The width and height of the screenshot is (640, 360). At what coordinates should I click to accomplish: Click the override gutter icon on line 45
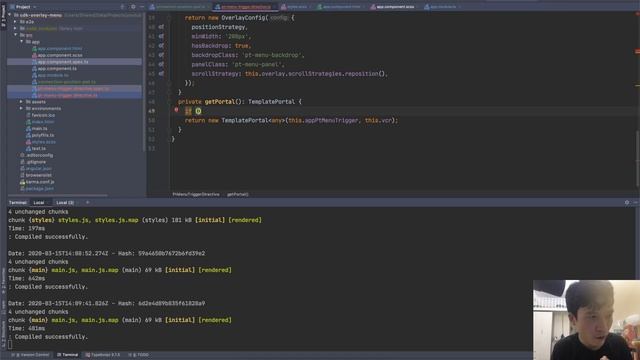pyautogui.click(x=161, y=74)
